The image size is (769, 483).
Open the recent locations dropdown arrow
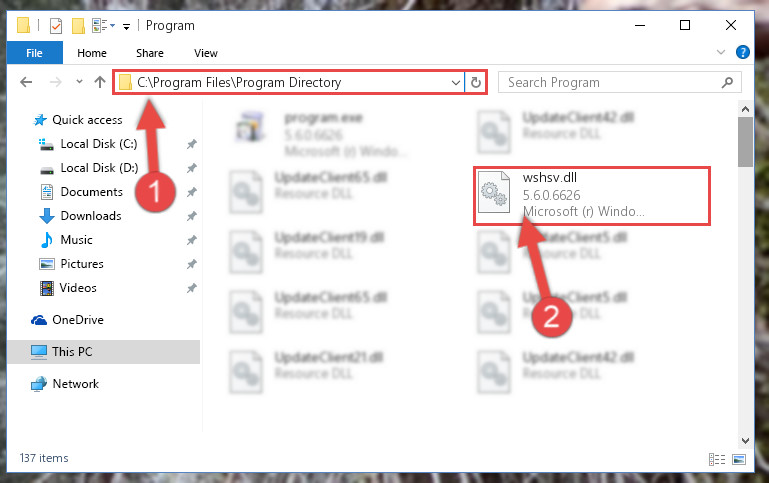79,82
